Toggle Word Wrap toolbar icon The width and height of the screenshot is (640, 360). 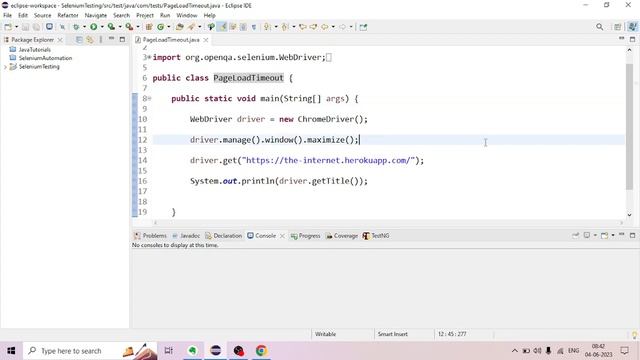tap(233, 27)
